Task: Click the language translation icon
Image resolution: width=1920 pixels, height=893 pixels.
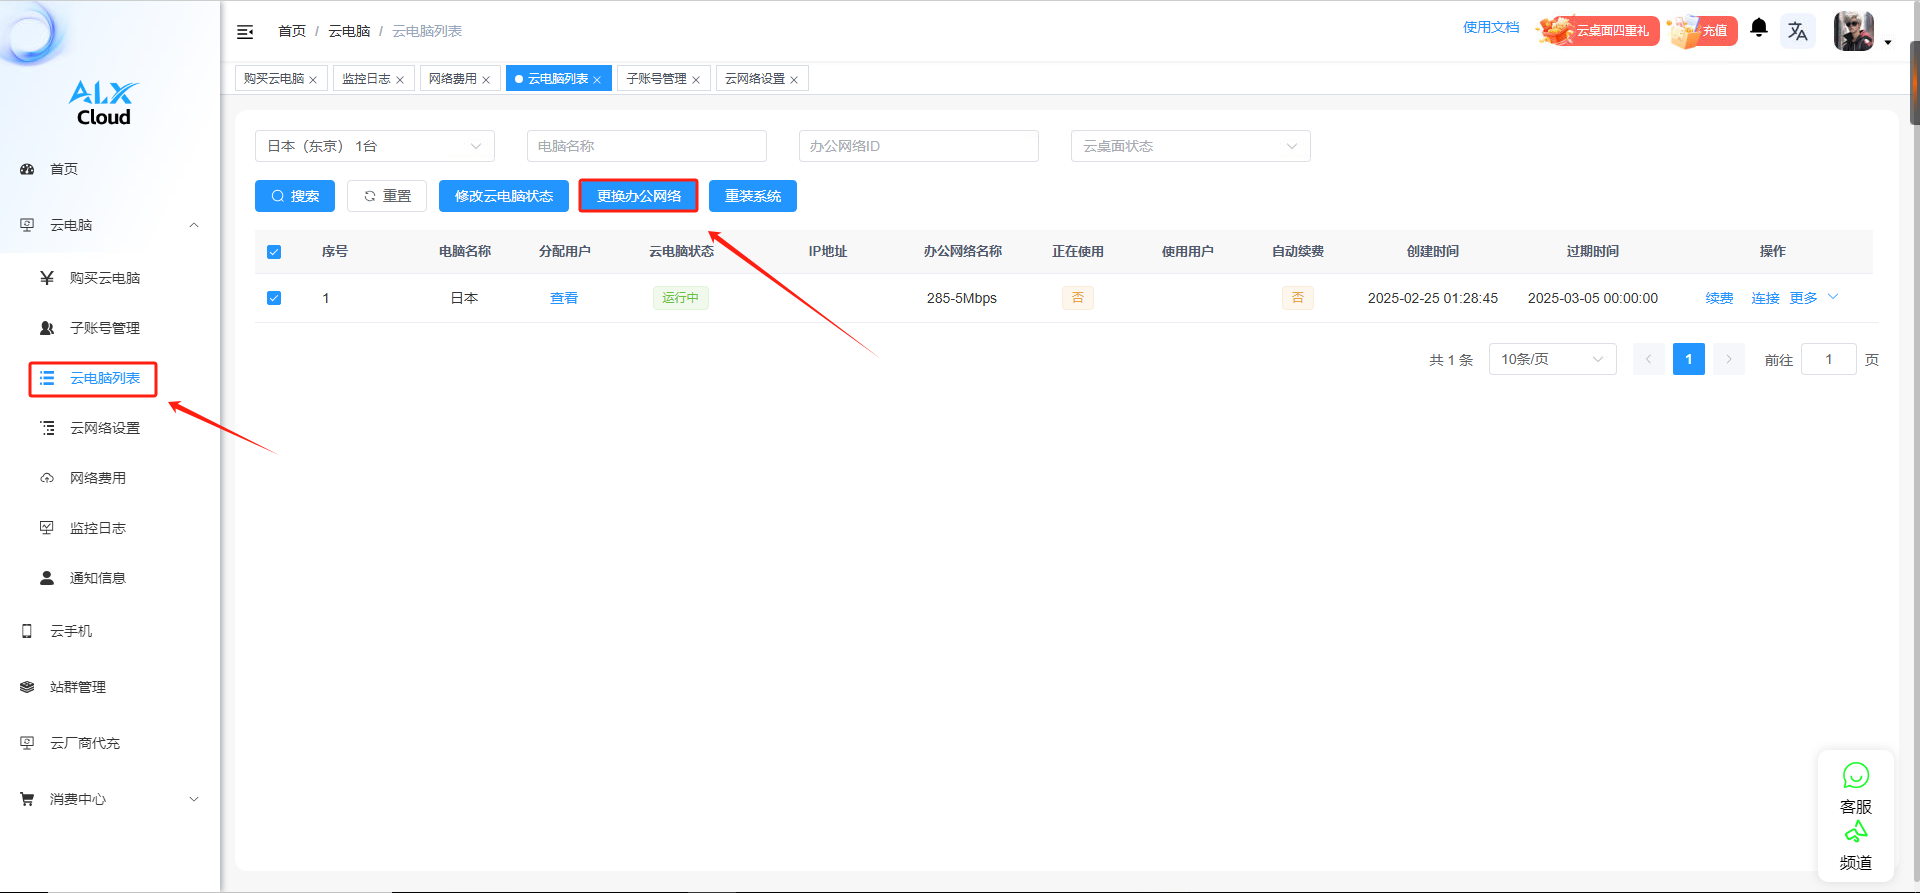Action: 1797,31
